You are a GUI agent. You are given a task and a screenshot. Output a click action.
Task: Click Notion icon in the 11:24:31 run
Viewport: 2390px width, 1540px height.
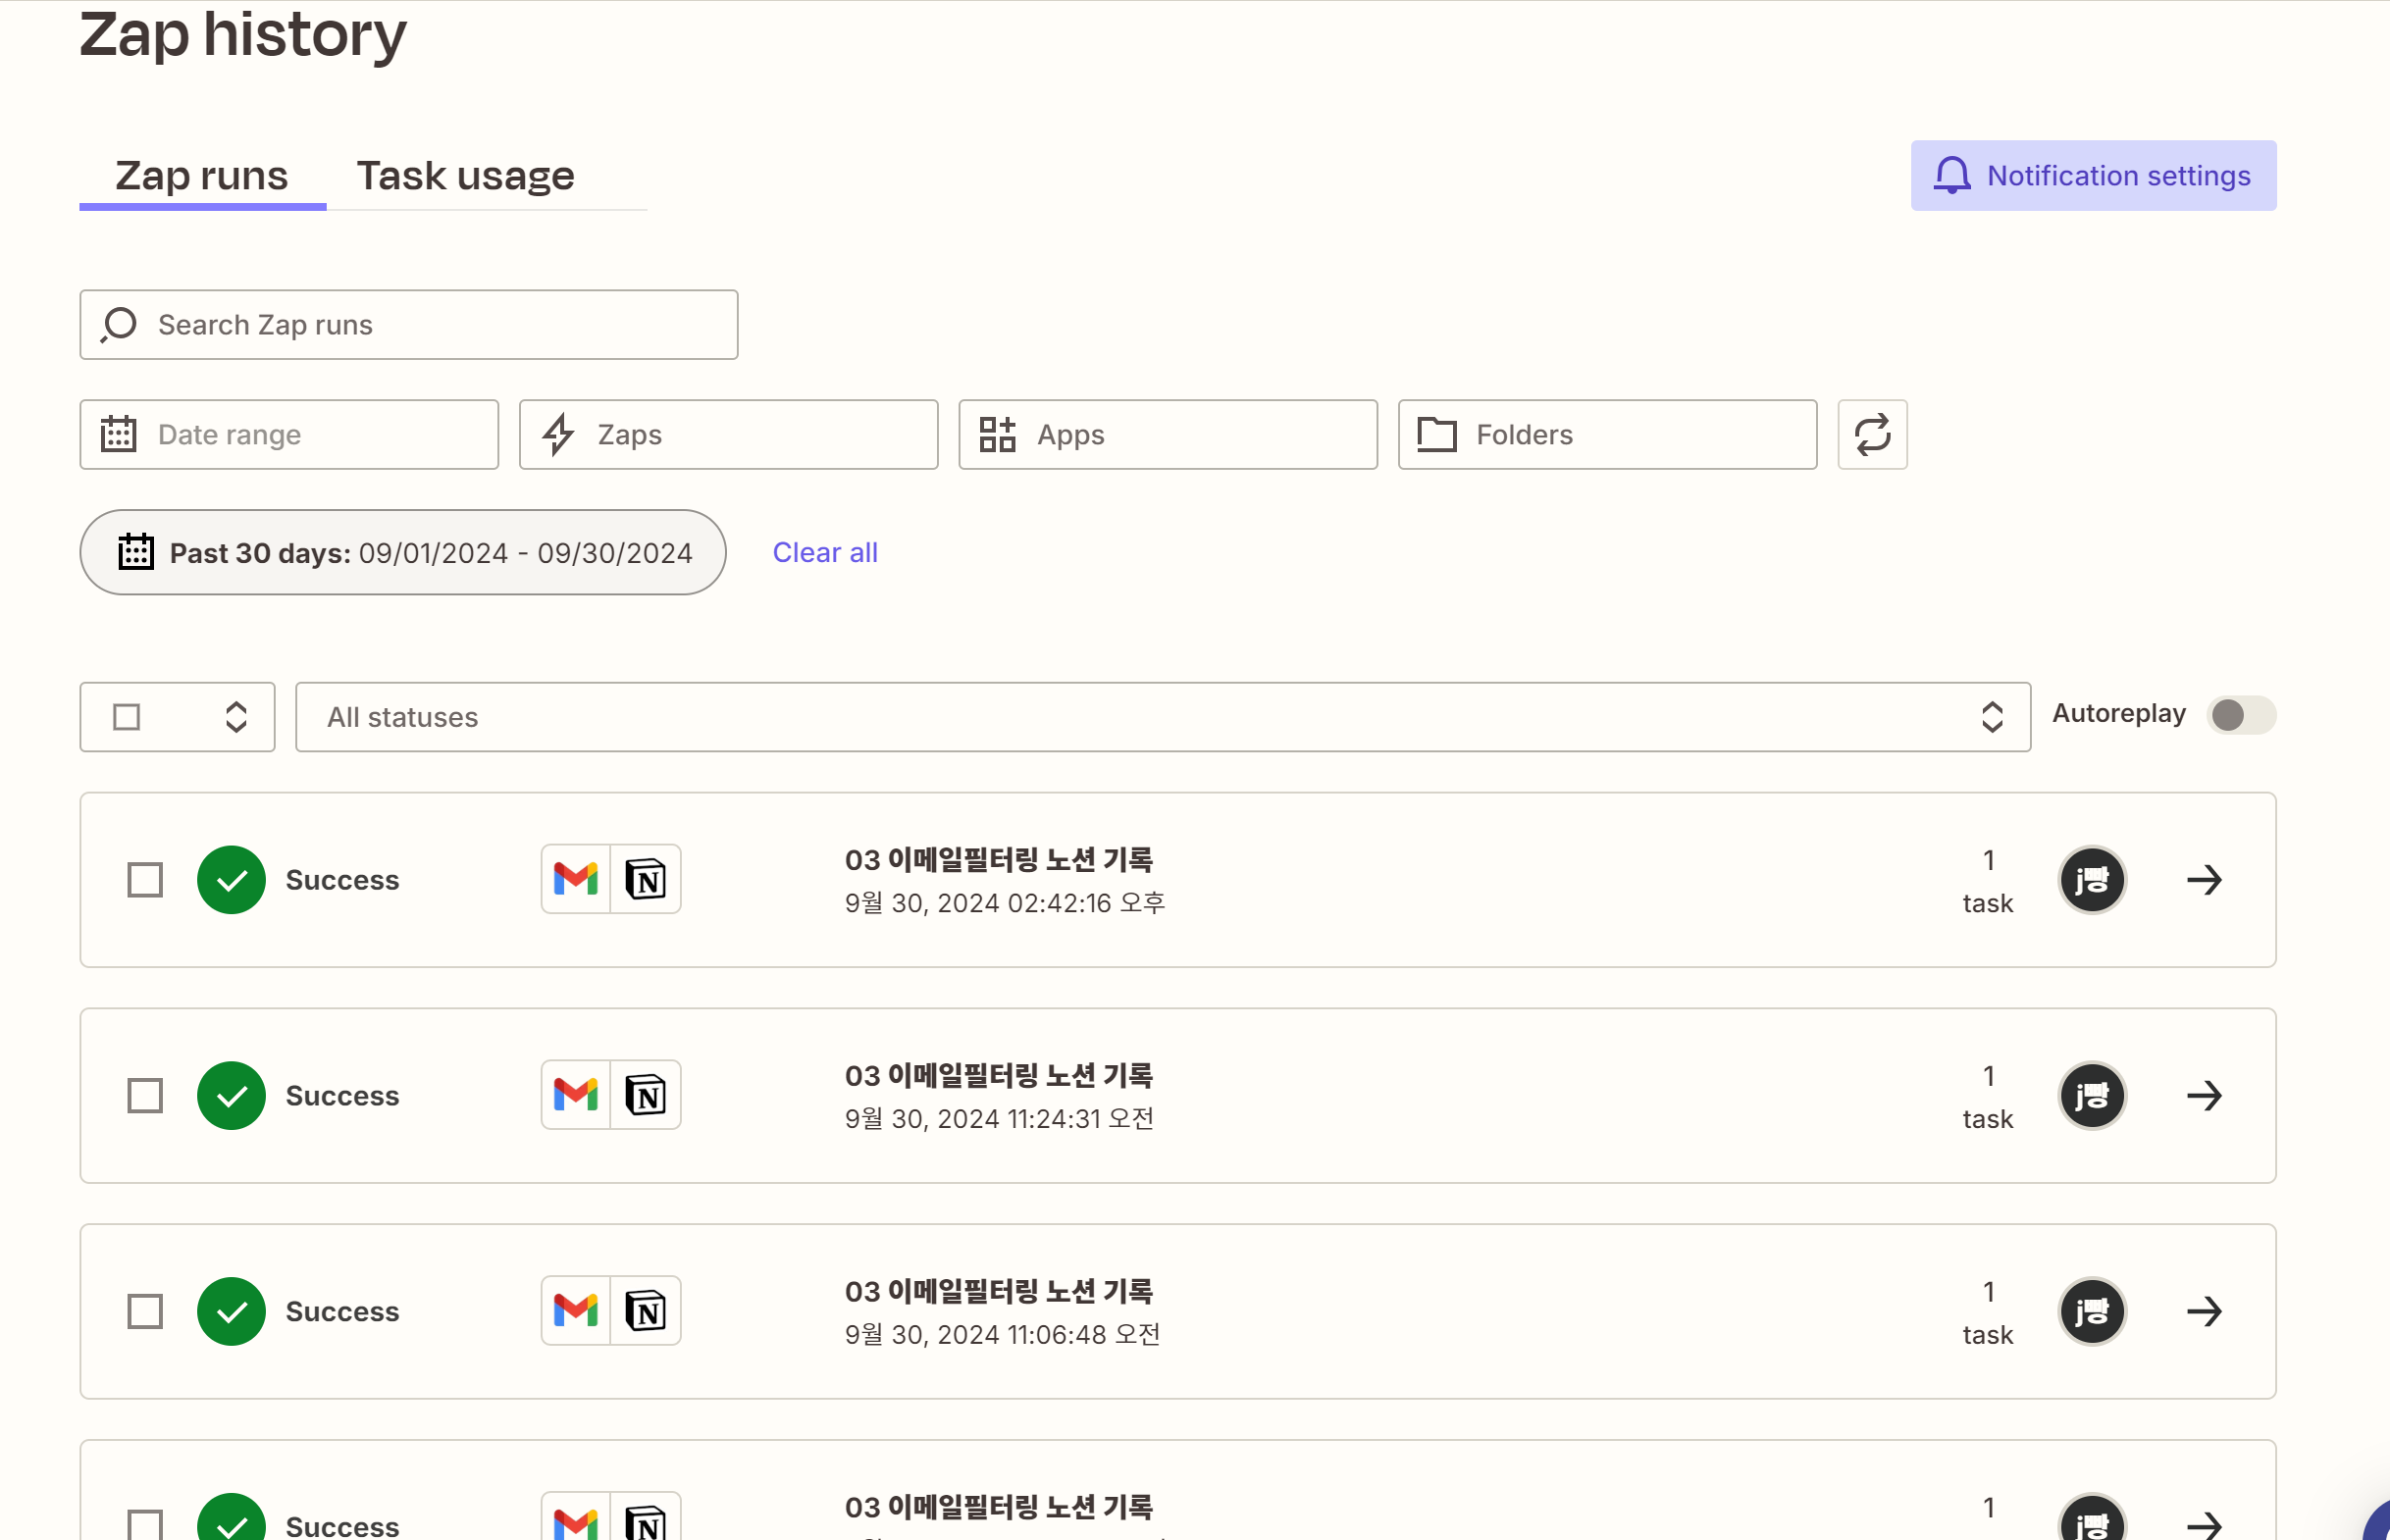(645, 1095)
